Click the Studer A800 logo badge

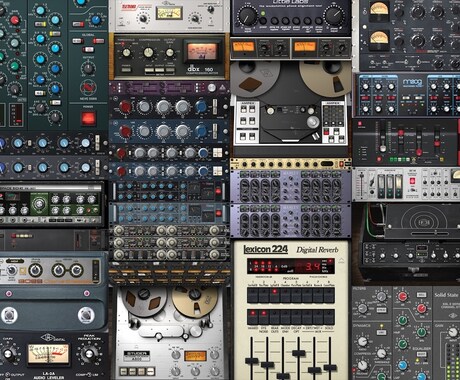pyautogui.click(x=137, y=356)
